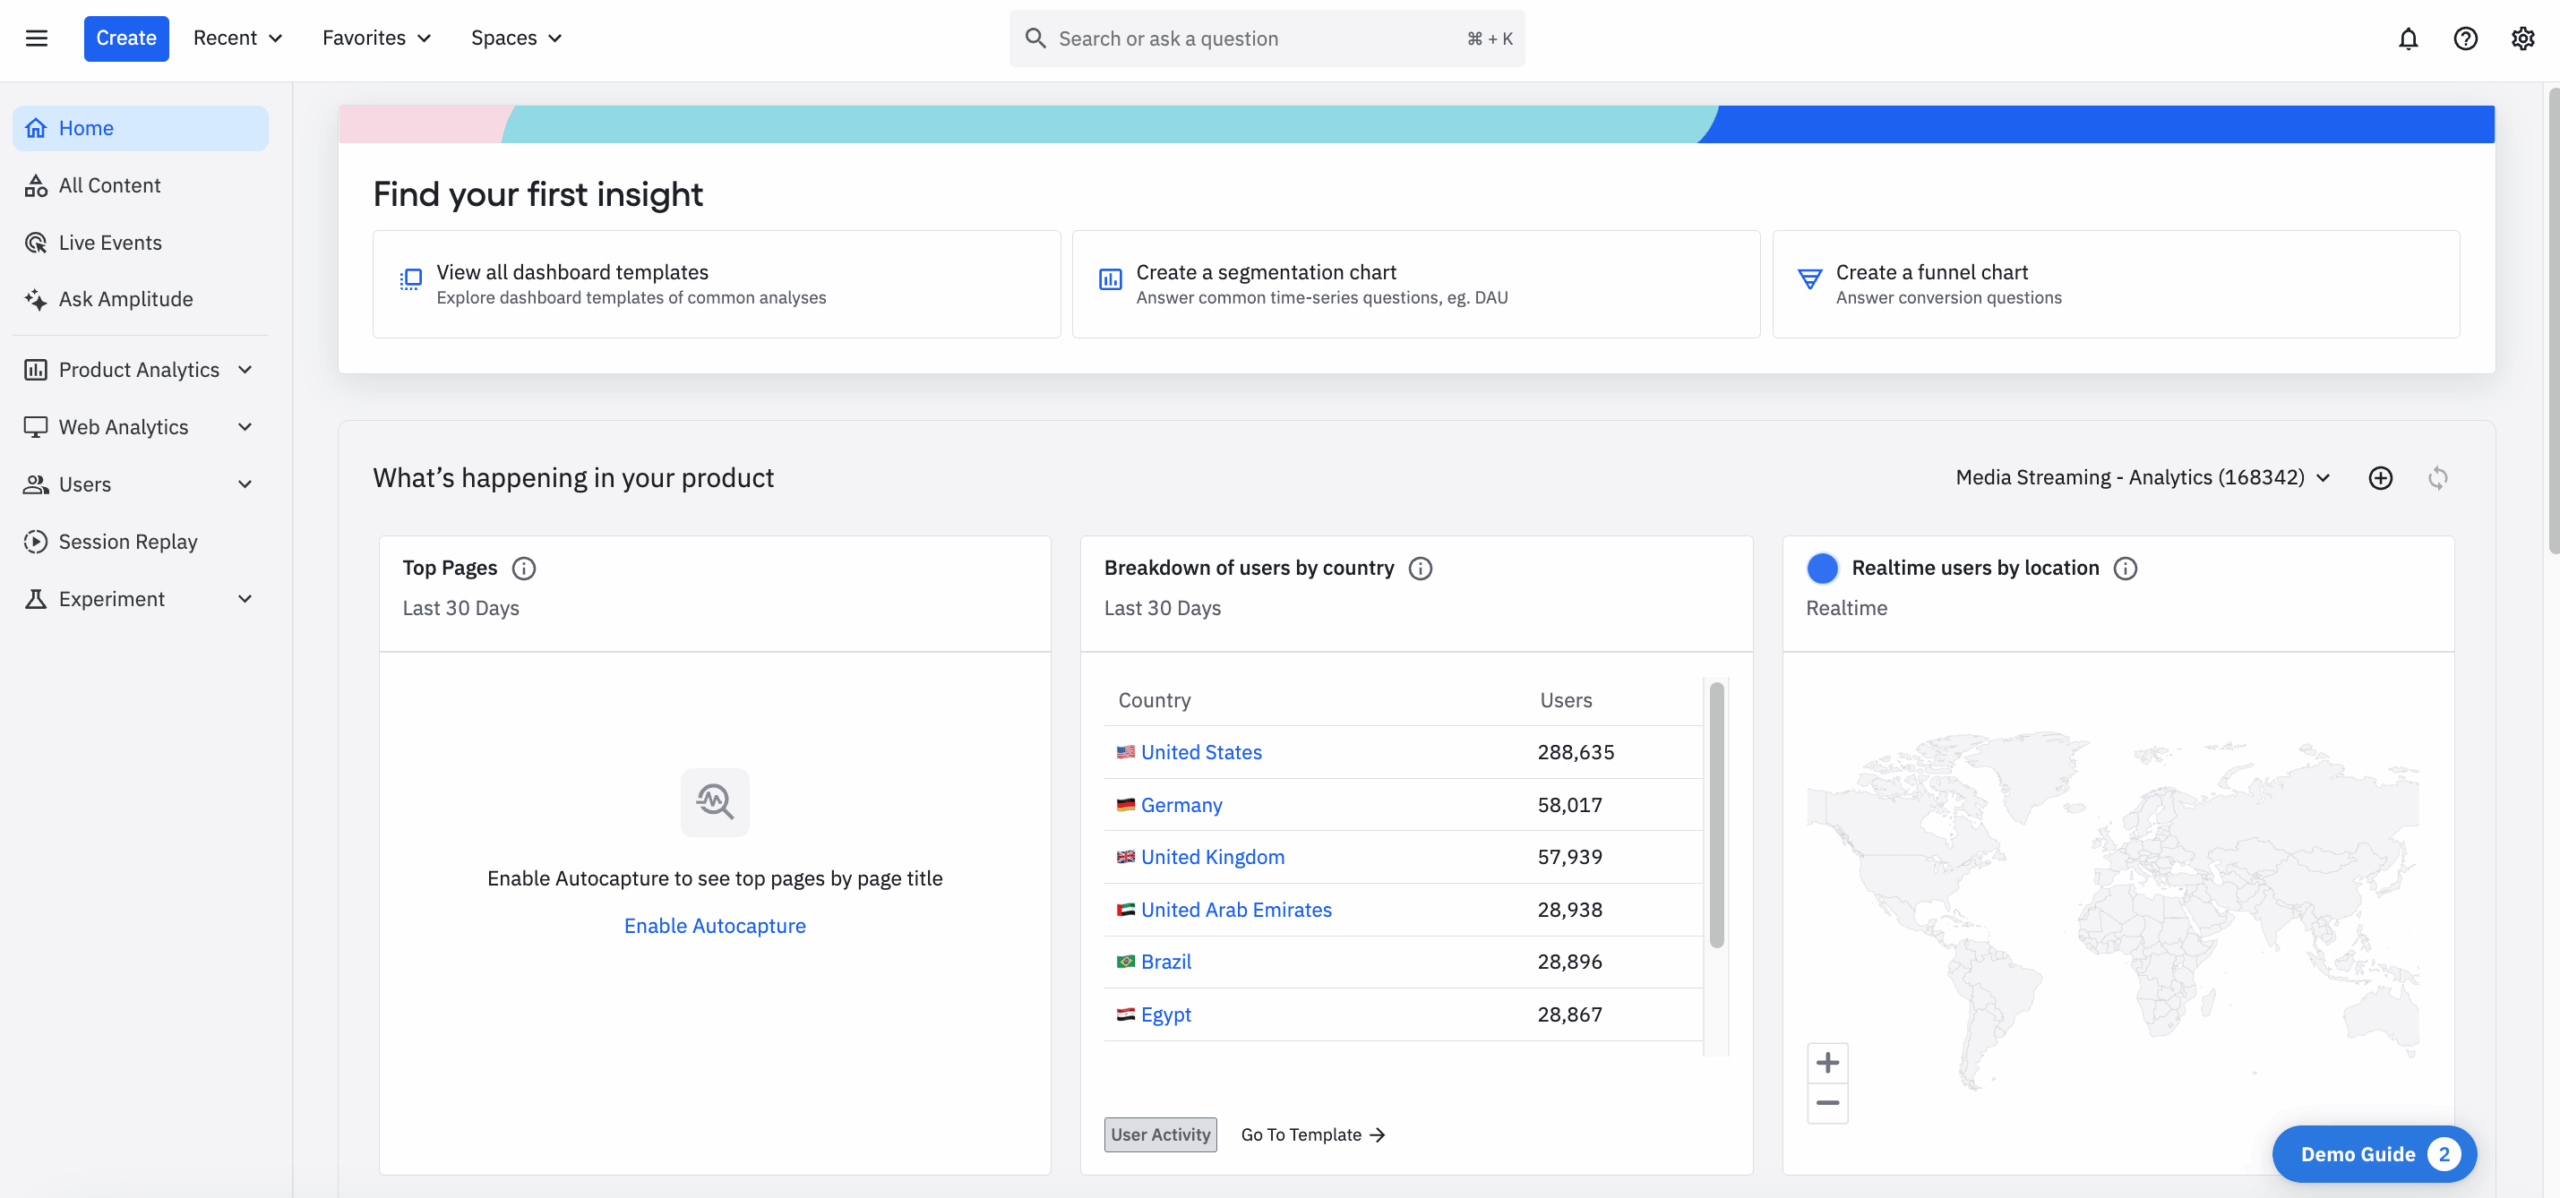2560x1198 pixels.
Task: Open Live Events in the sidebar
Action: [x=110, y=242]
